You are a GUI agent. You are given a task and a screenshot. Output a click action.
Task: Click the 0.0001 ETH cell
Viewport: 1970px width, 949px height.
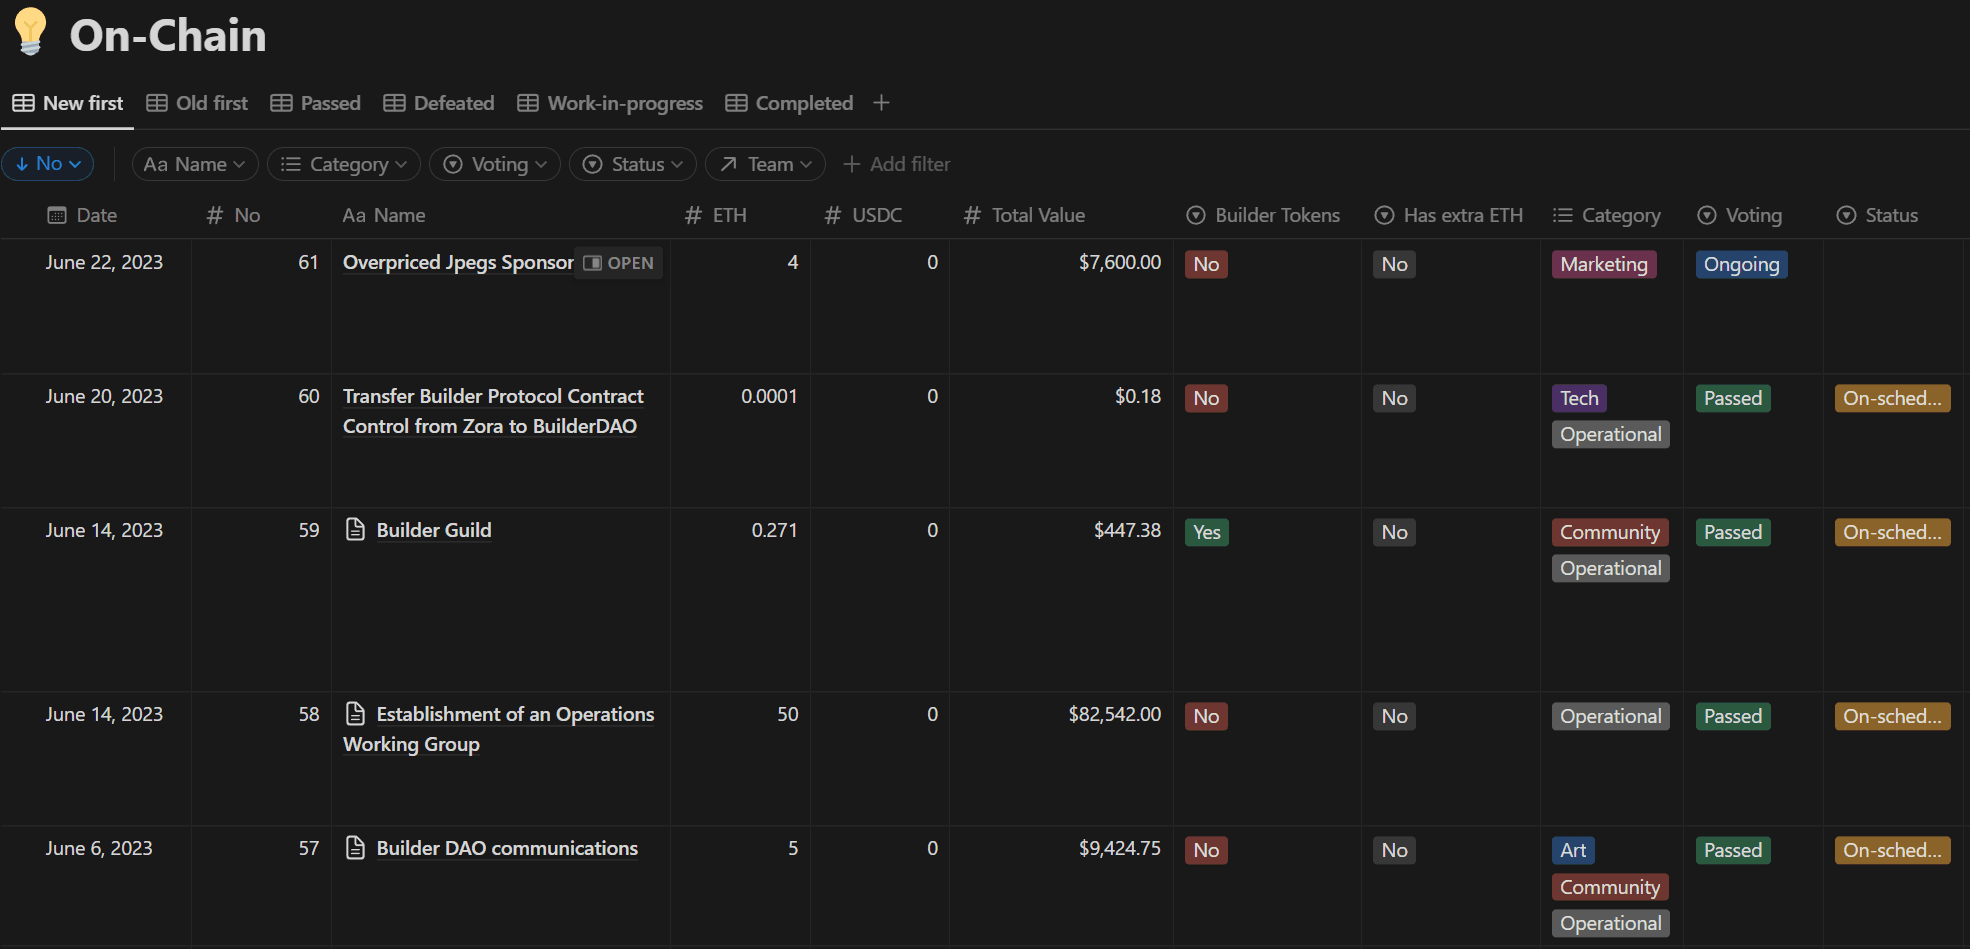(x=769, y=396)
